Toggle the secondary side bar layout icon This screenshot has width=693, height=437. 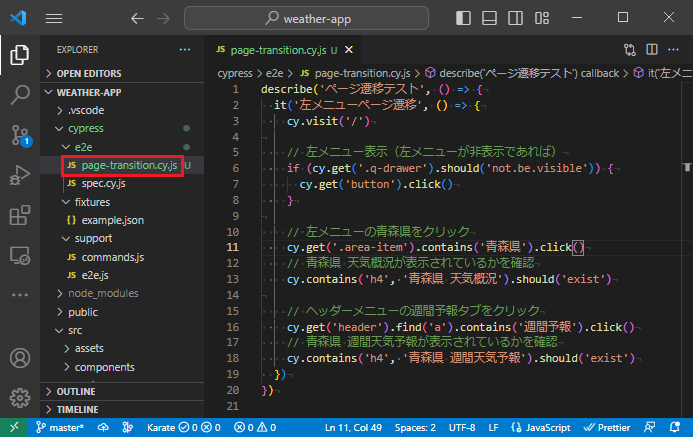[515, 18]
